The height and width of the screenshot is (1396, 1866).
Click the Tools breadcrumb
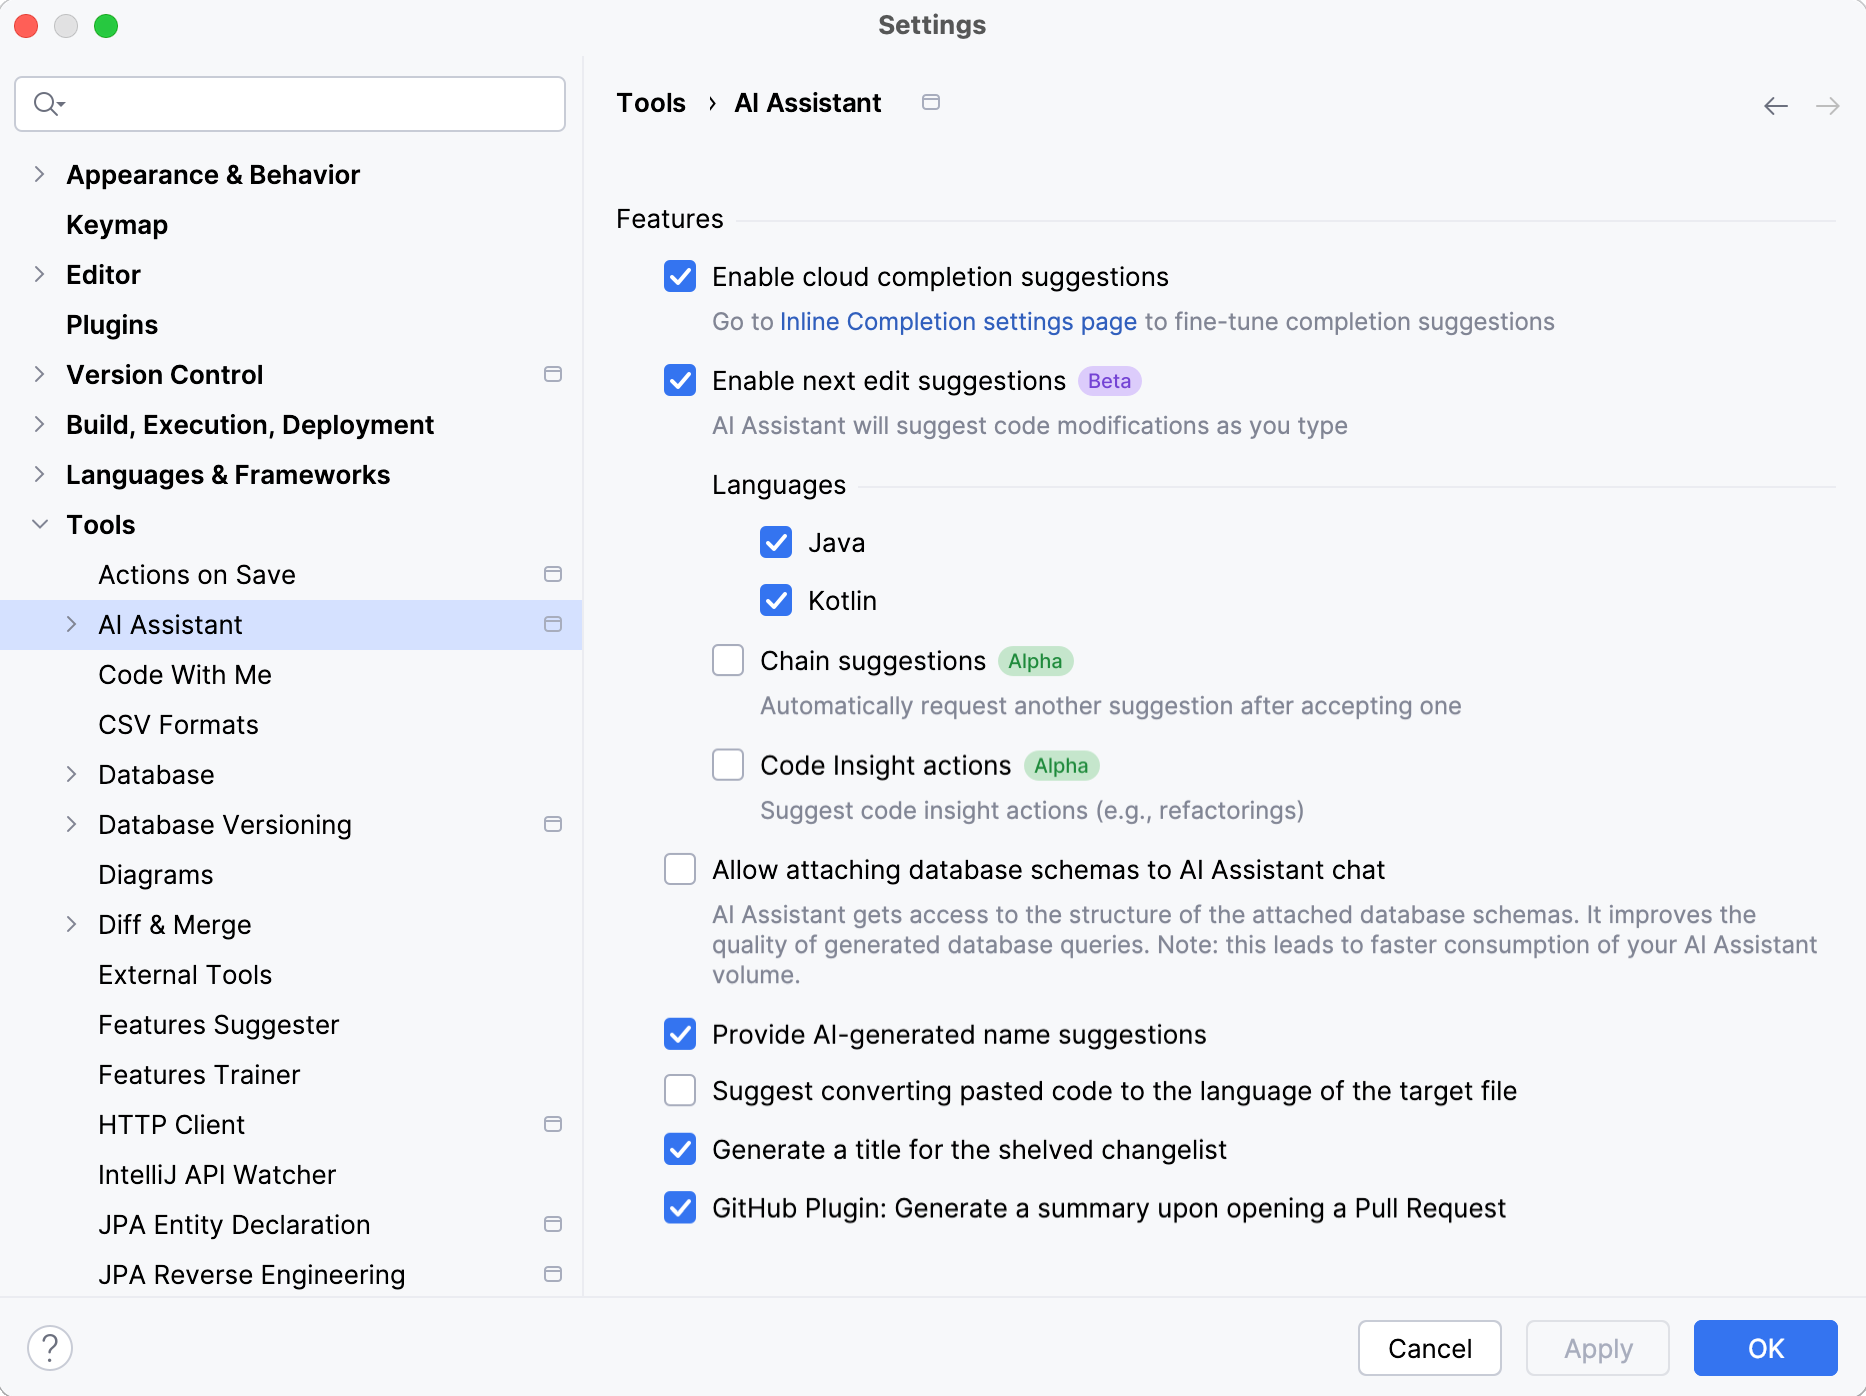651,103
